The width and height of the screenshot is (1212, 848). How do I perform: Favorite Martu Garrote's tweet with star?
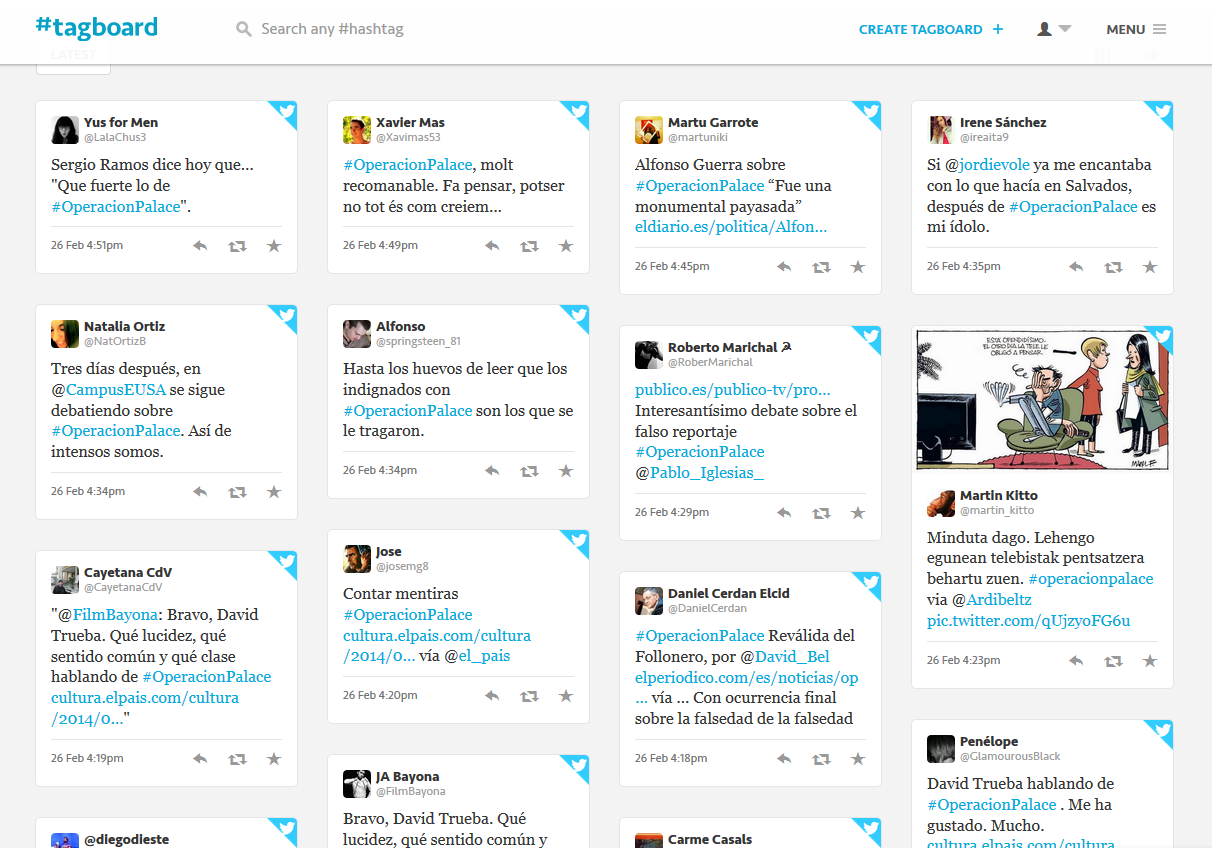click(x=857, y=267)
